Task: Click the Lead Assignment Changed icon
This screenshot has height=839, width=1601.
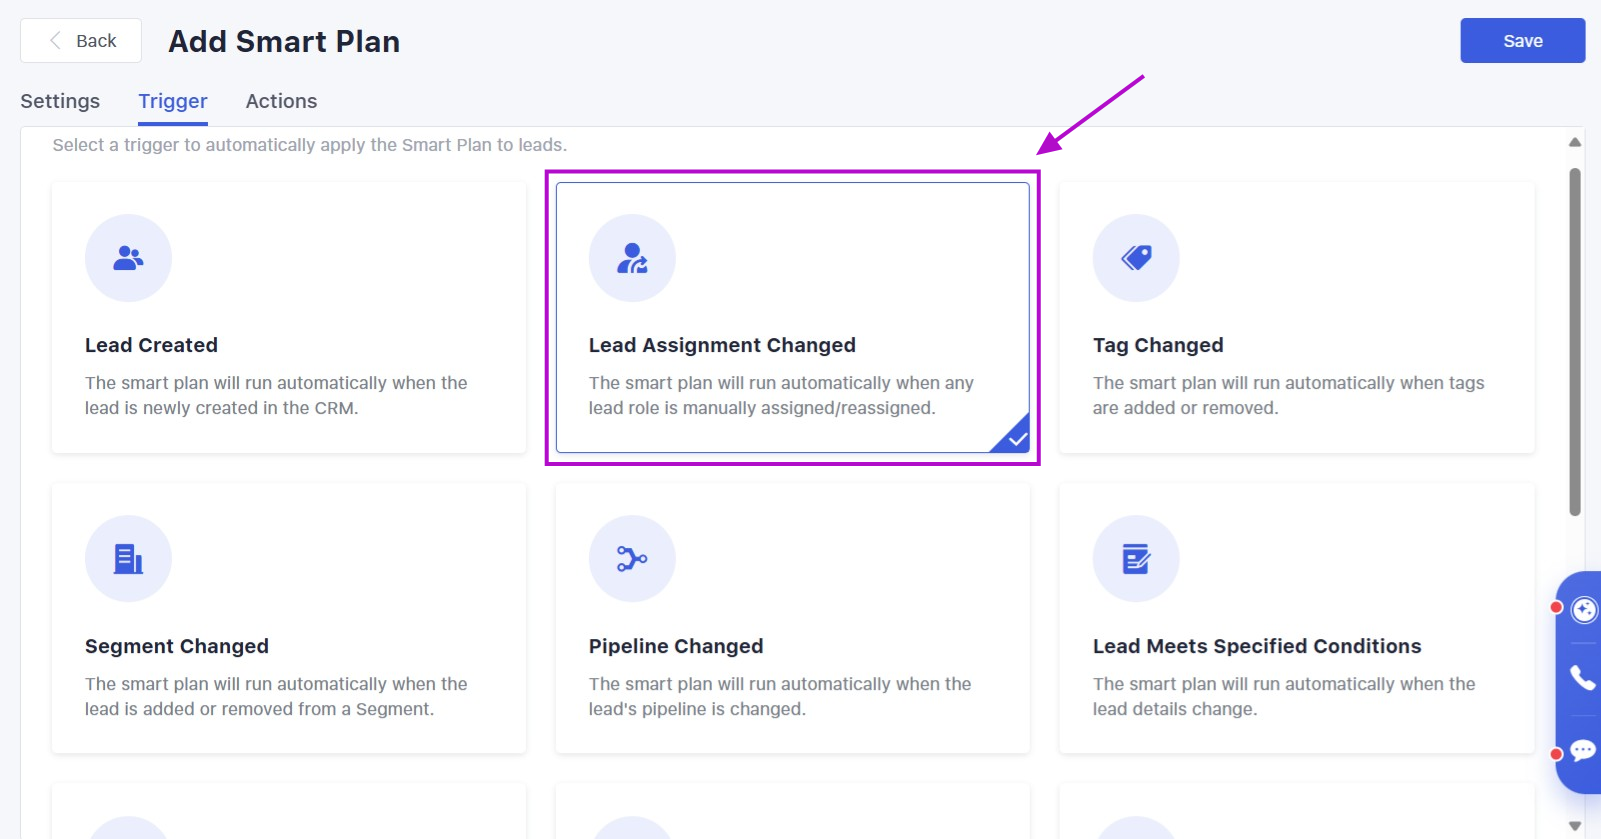Action: [632, 258]
